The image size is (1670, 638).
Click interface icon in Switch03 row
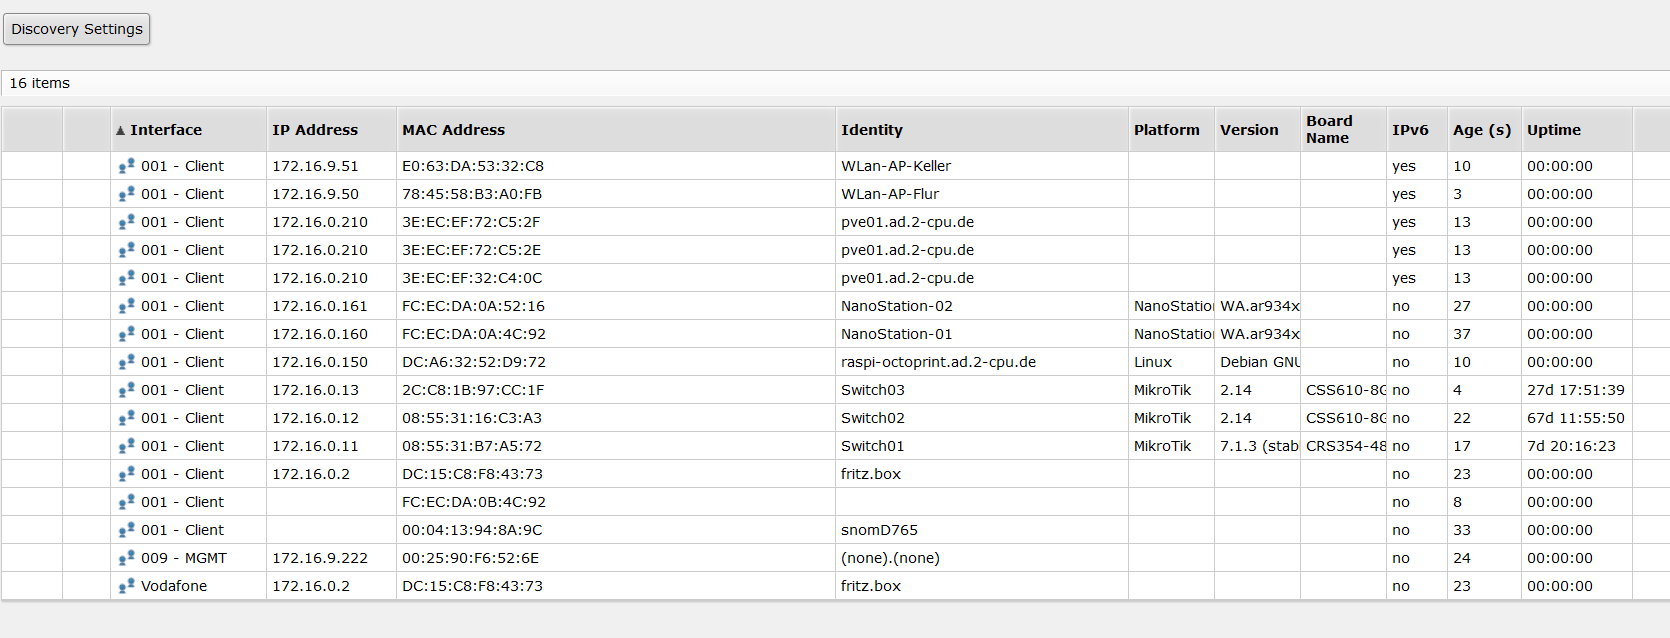(x=126, y=390)
